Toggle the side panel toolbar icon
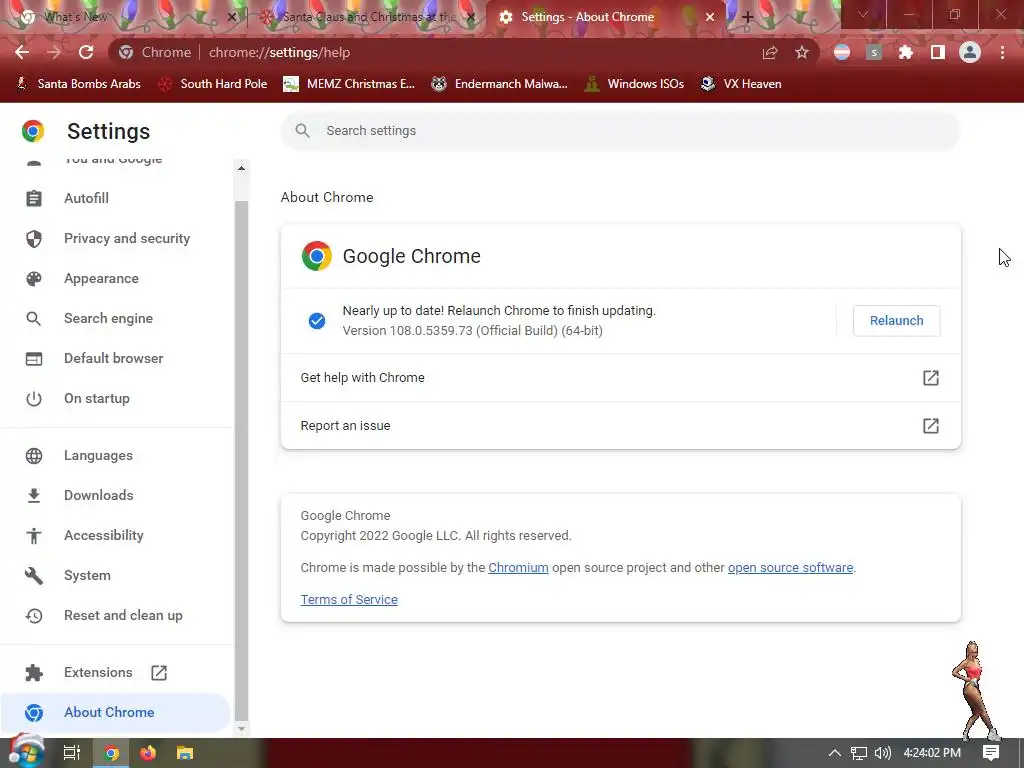 tap(938, 52)
